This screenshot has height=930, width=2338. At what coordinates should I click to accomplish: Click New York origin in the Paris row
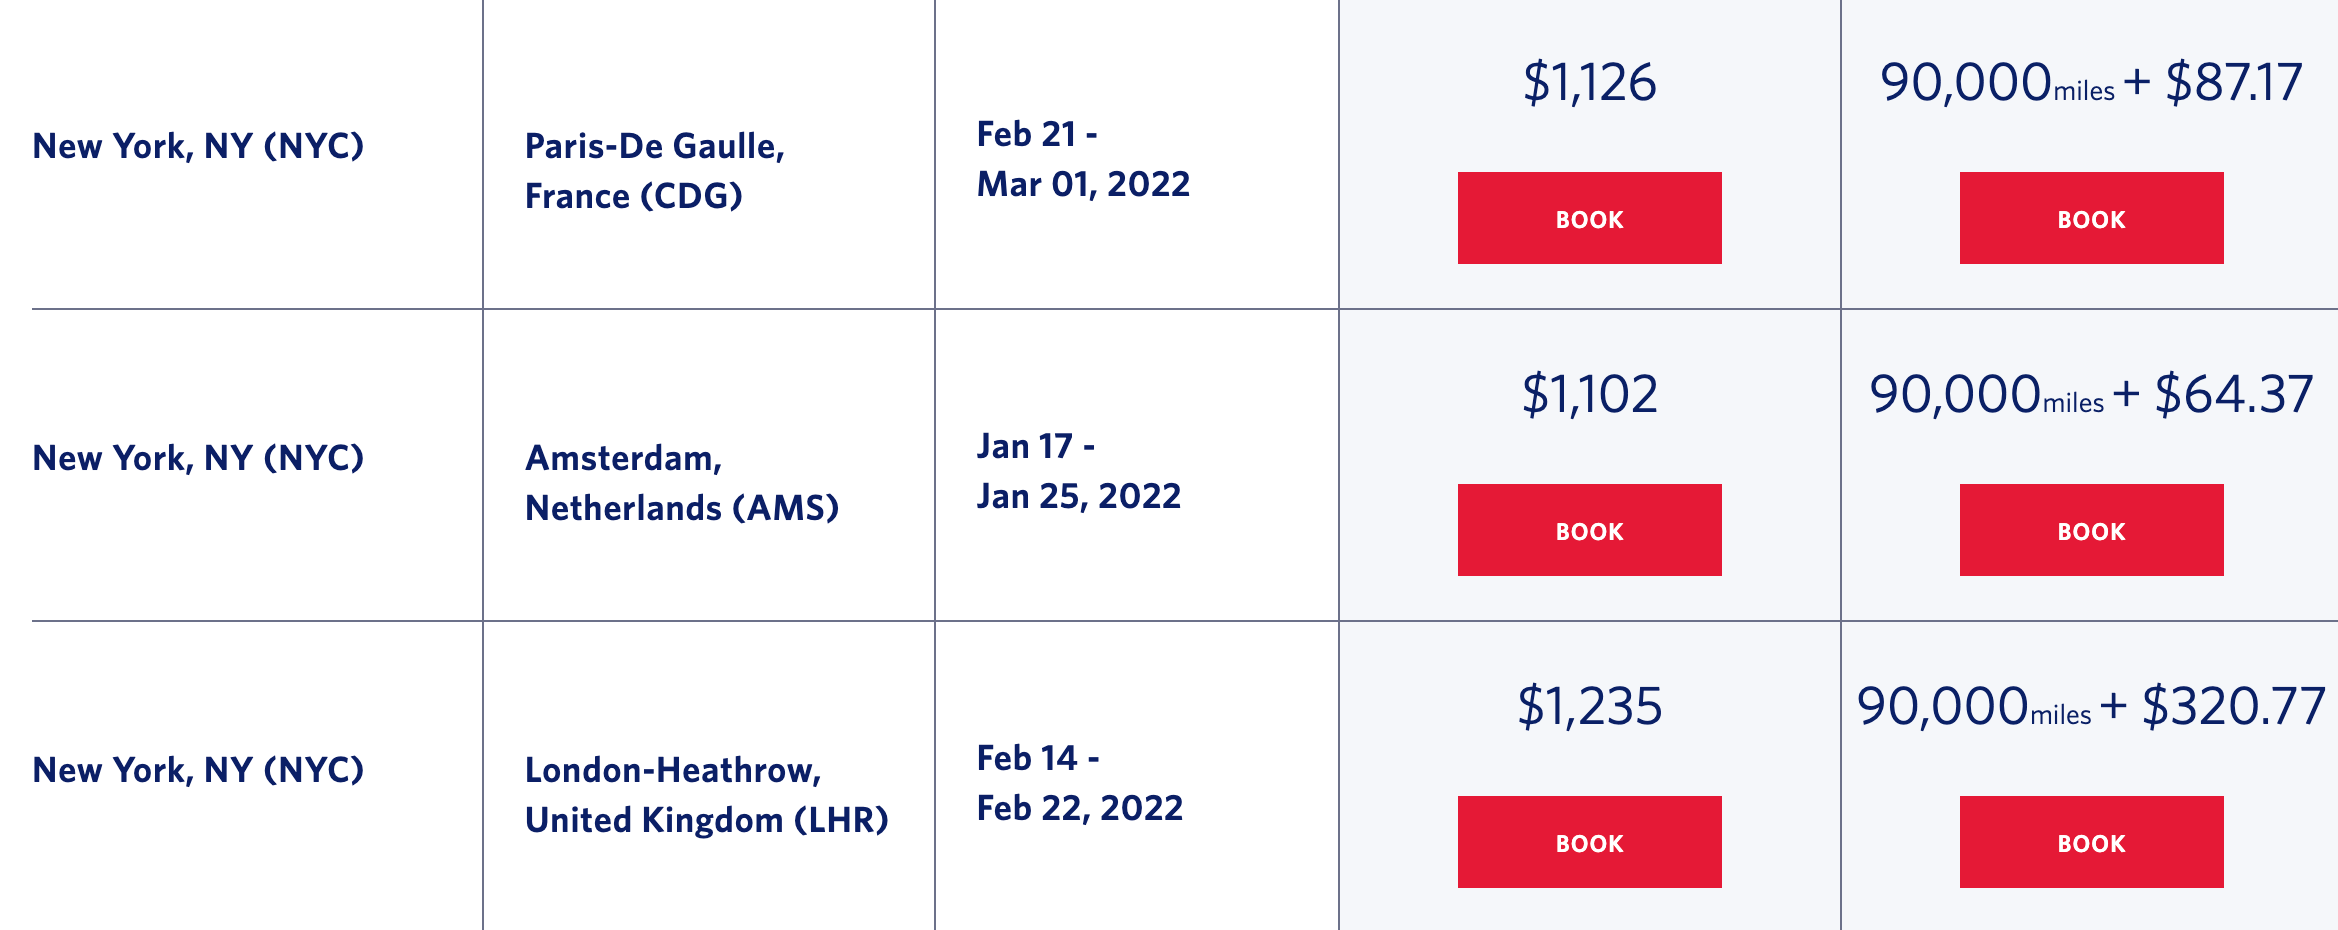tap(198, 146)
